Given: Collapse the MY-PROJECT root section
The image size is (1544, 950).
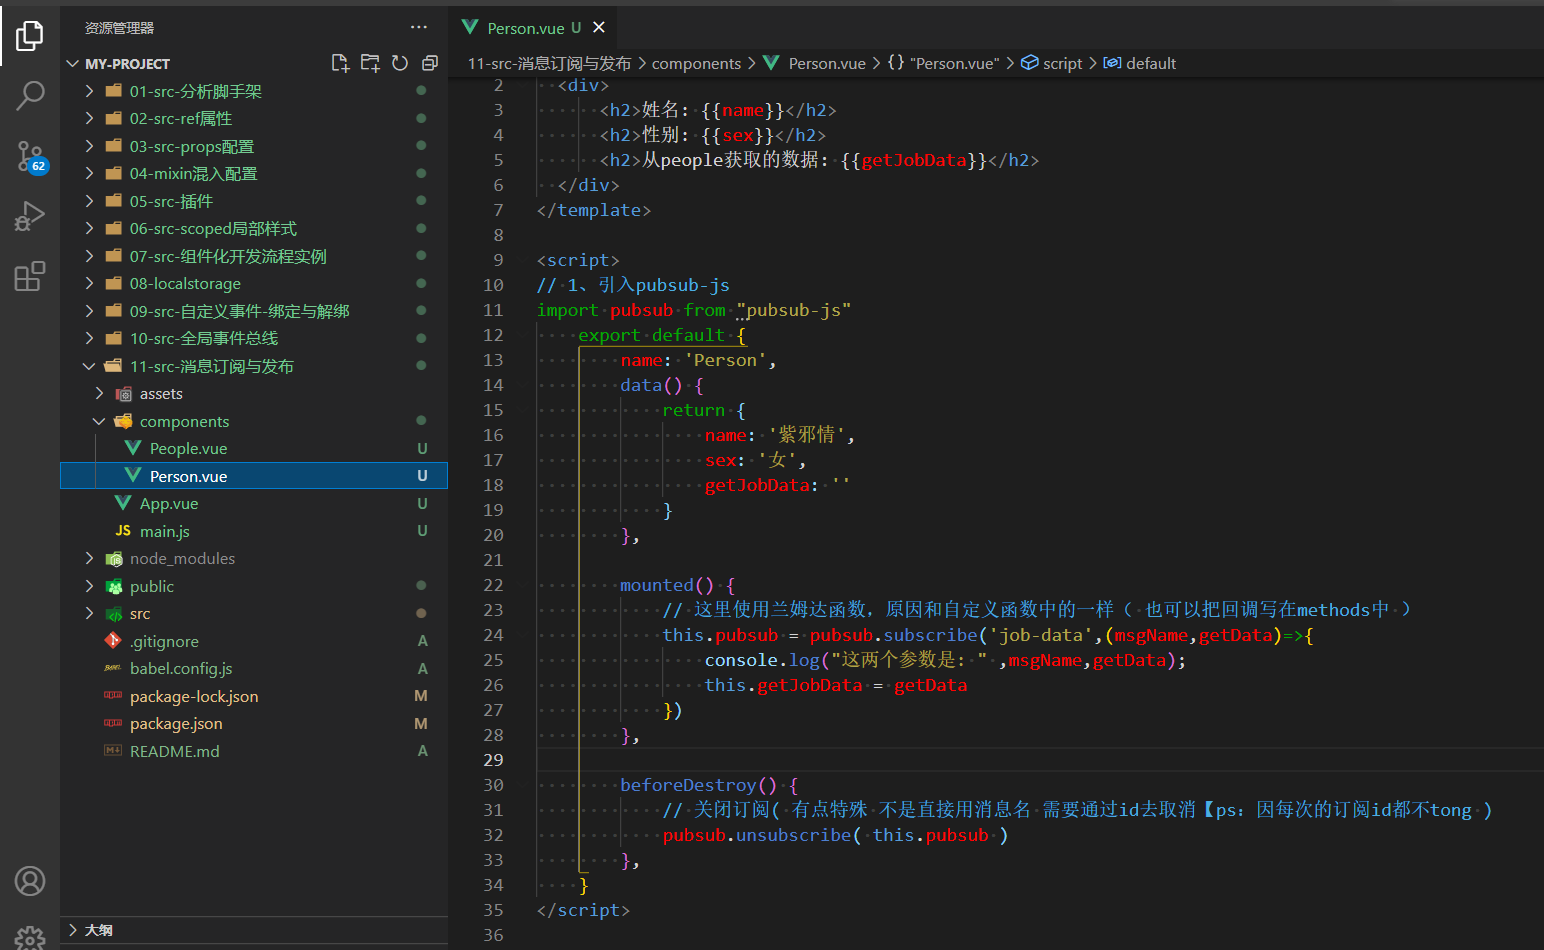Looking at the screenshot, I should point(72,63).
